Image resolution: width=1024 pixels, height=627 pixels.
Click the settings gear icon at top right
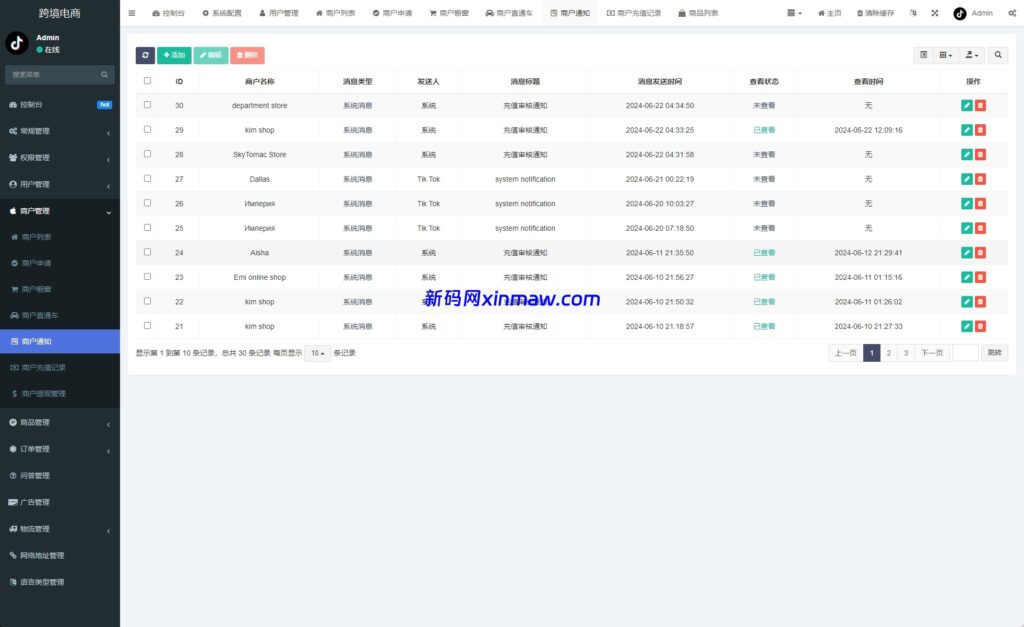pyautogui.click(x=1011, y=14)
